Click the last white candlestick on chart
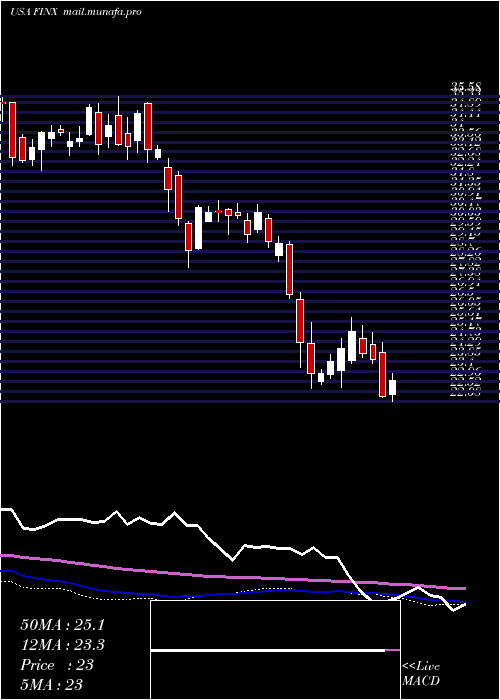The image size is (500, 700). [392, 387]
